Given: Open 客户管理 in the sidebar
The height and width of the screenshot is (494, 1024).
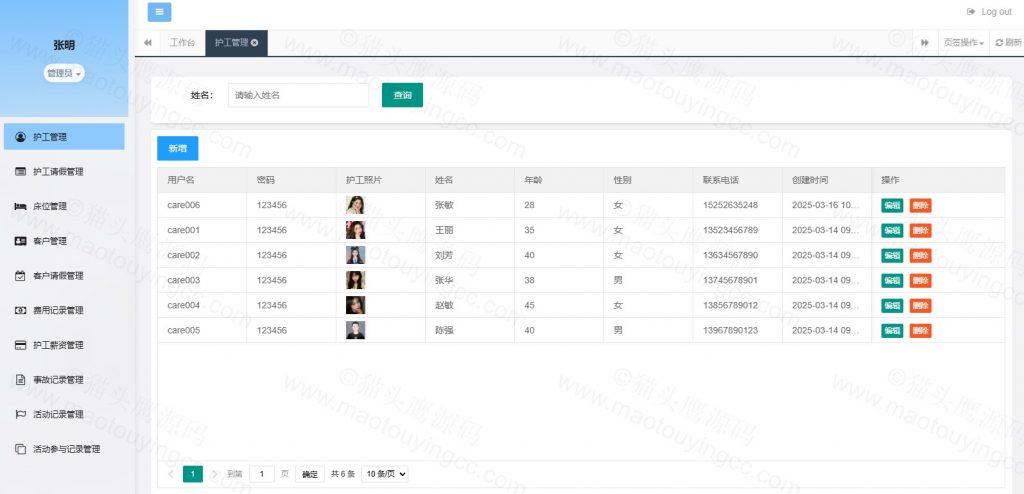Looking at the screenshot, I should pyautogui.click(x=64, y=241).
